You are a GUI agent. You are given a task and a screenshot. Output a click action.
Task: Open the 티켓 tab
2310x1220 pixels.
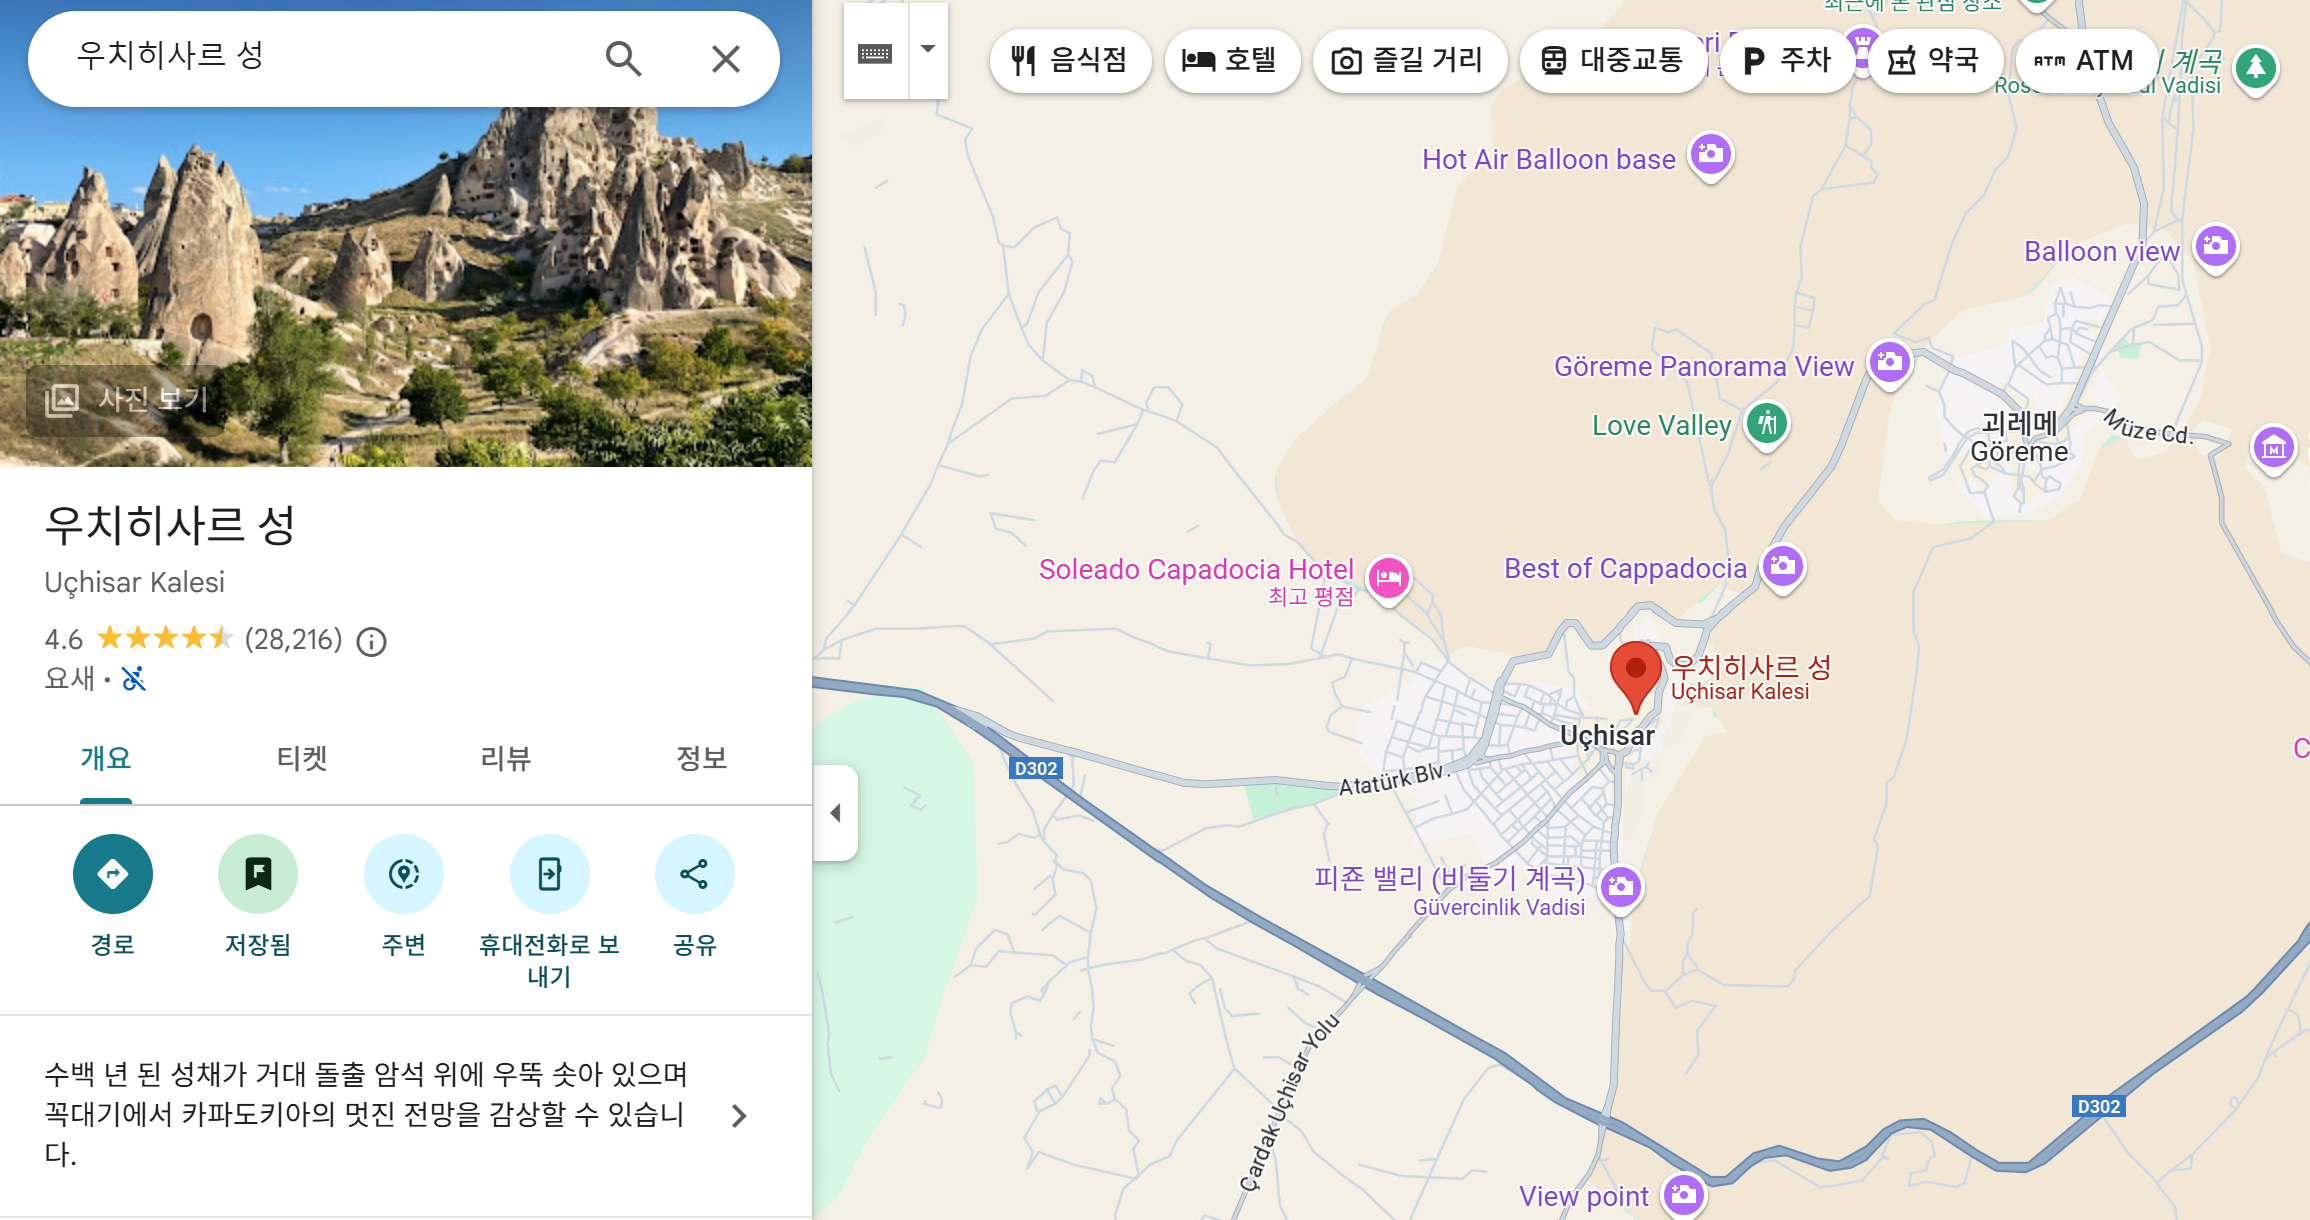(301, 758)
